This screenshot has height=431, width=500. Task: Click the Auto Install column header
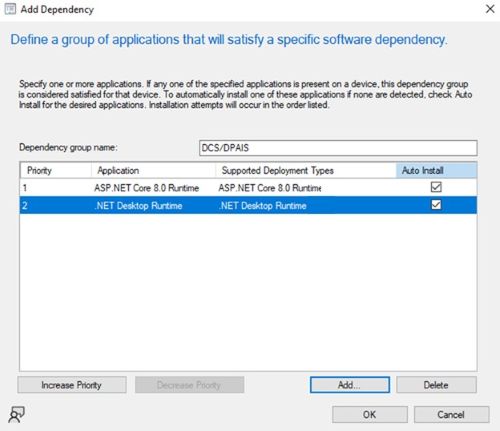(x=436, y=170)
